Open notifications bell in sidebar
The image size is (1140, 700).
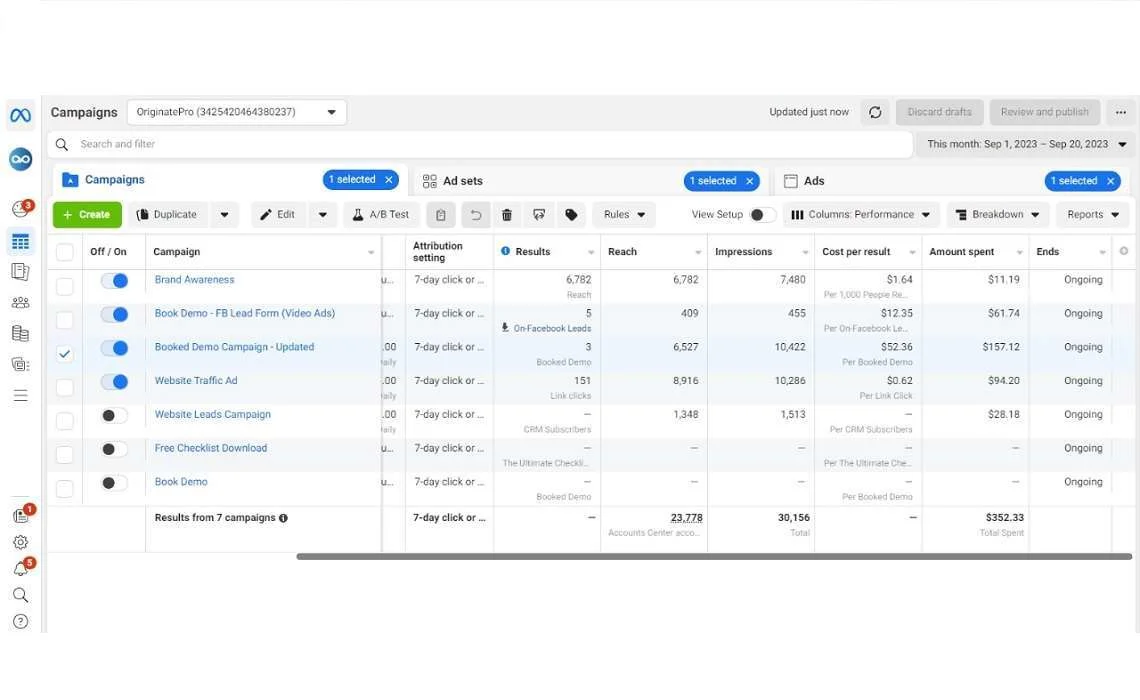[20, 568]
